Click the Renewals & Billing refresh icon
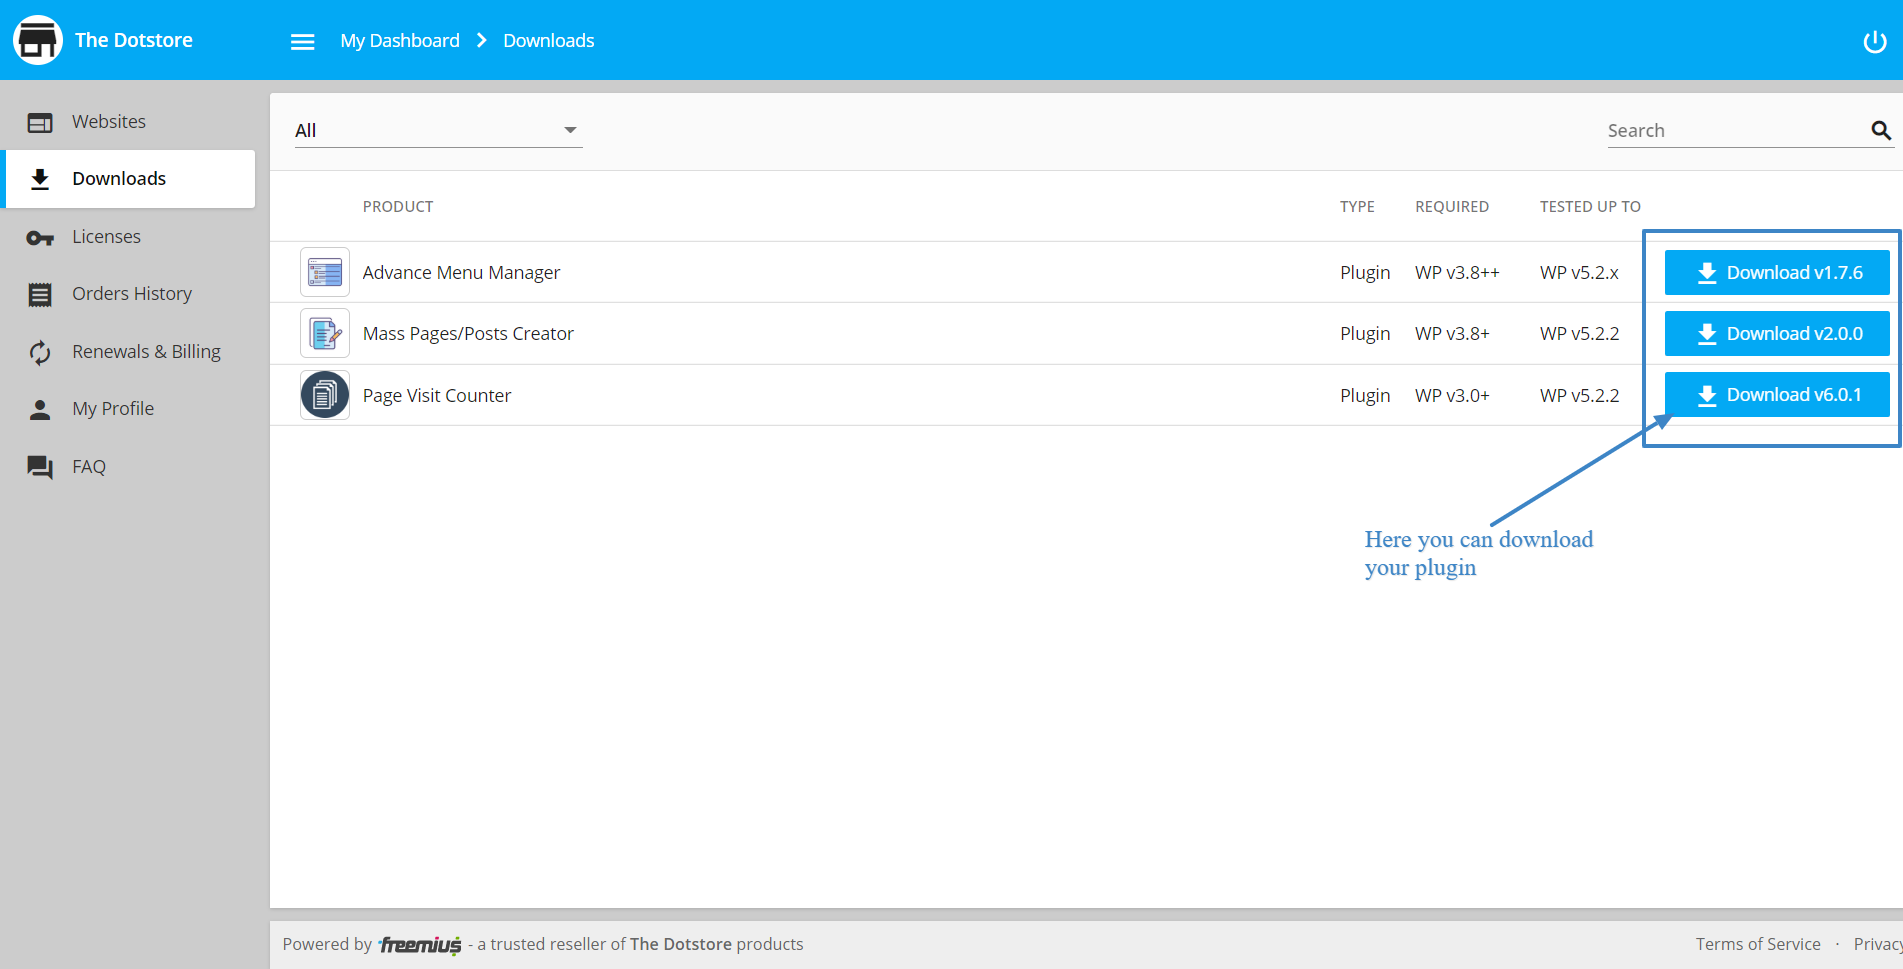The width and height of the screenshot is (1903, 969). pos(40,352)
